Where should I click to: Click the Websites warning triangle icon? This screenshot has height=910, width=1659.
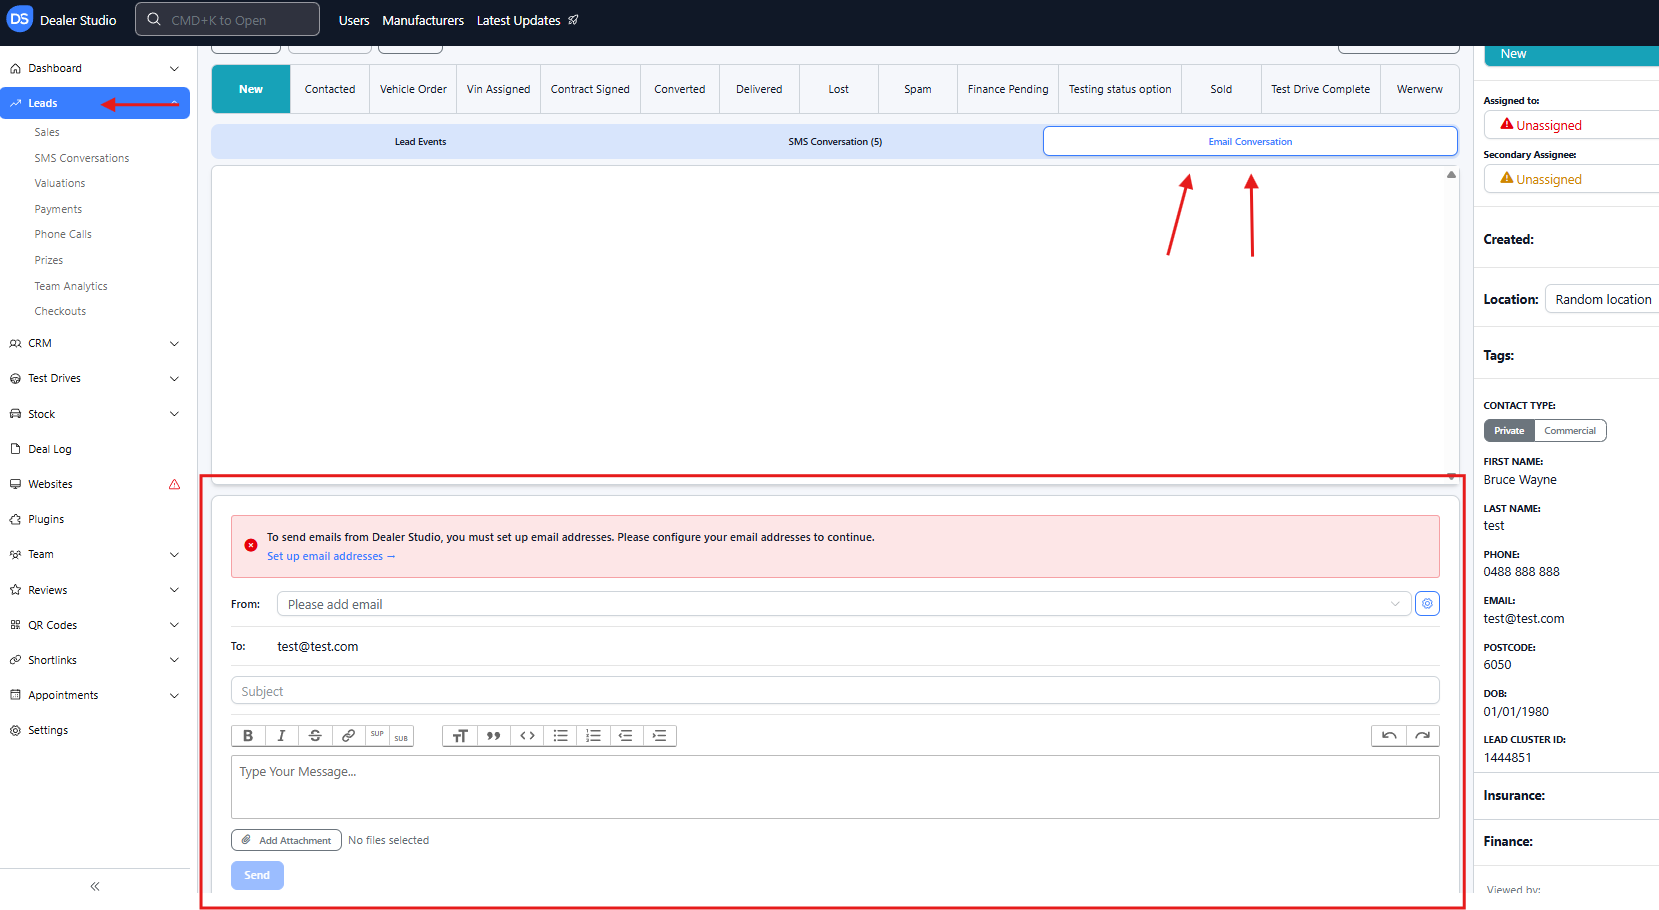point(175,484)
